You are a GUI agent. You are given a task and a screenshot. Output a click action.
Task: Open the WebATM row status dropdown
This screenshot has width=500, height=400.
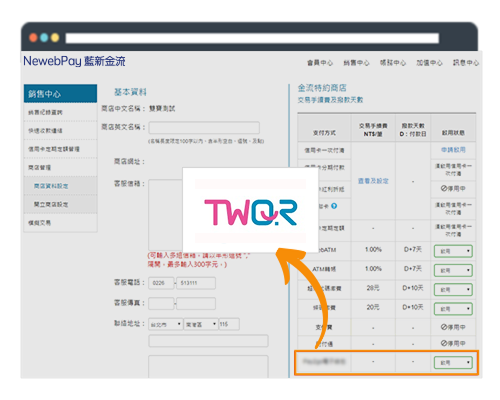click(x=453, y=251)
